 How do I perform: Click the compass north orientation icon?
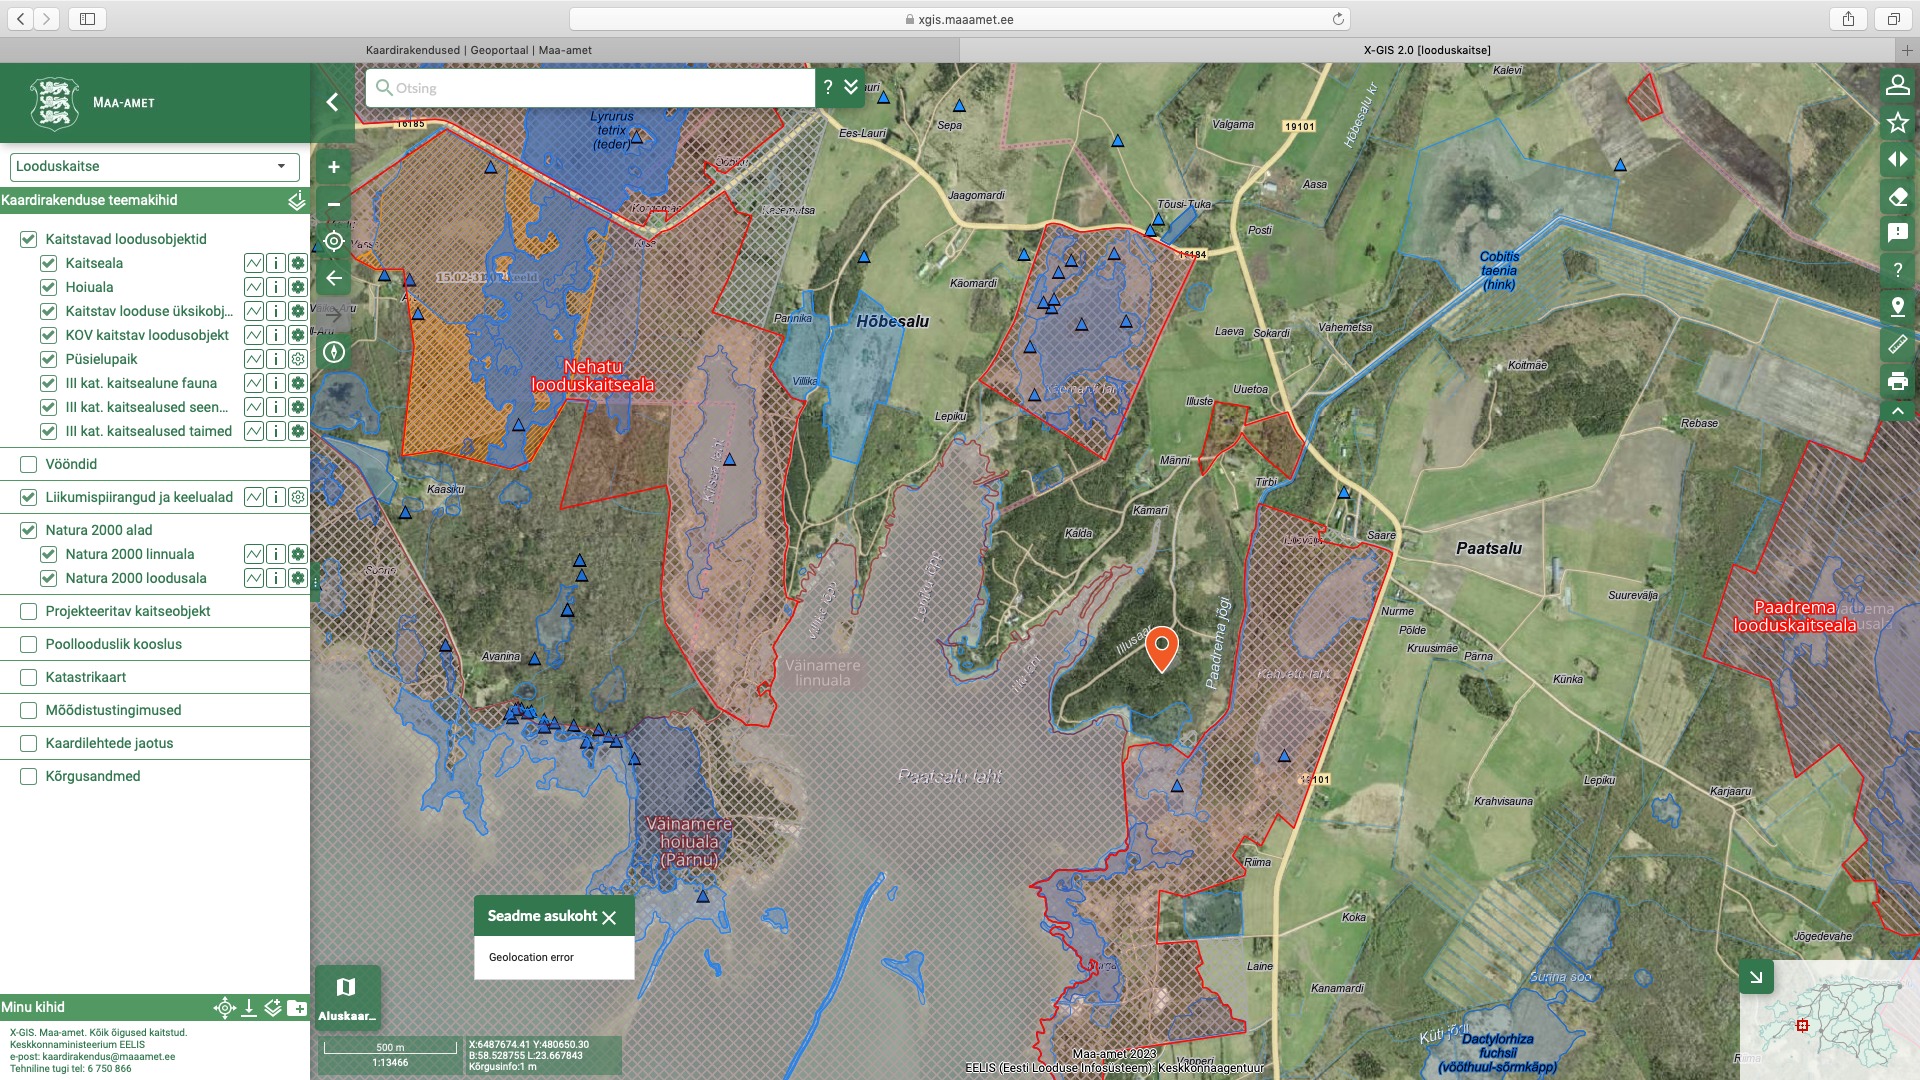(x=334, y=352)
